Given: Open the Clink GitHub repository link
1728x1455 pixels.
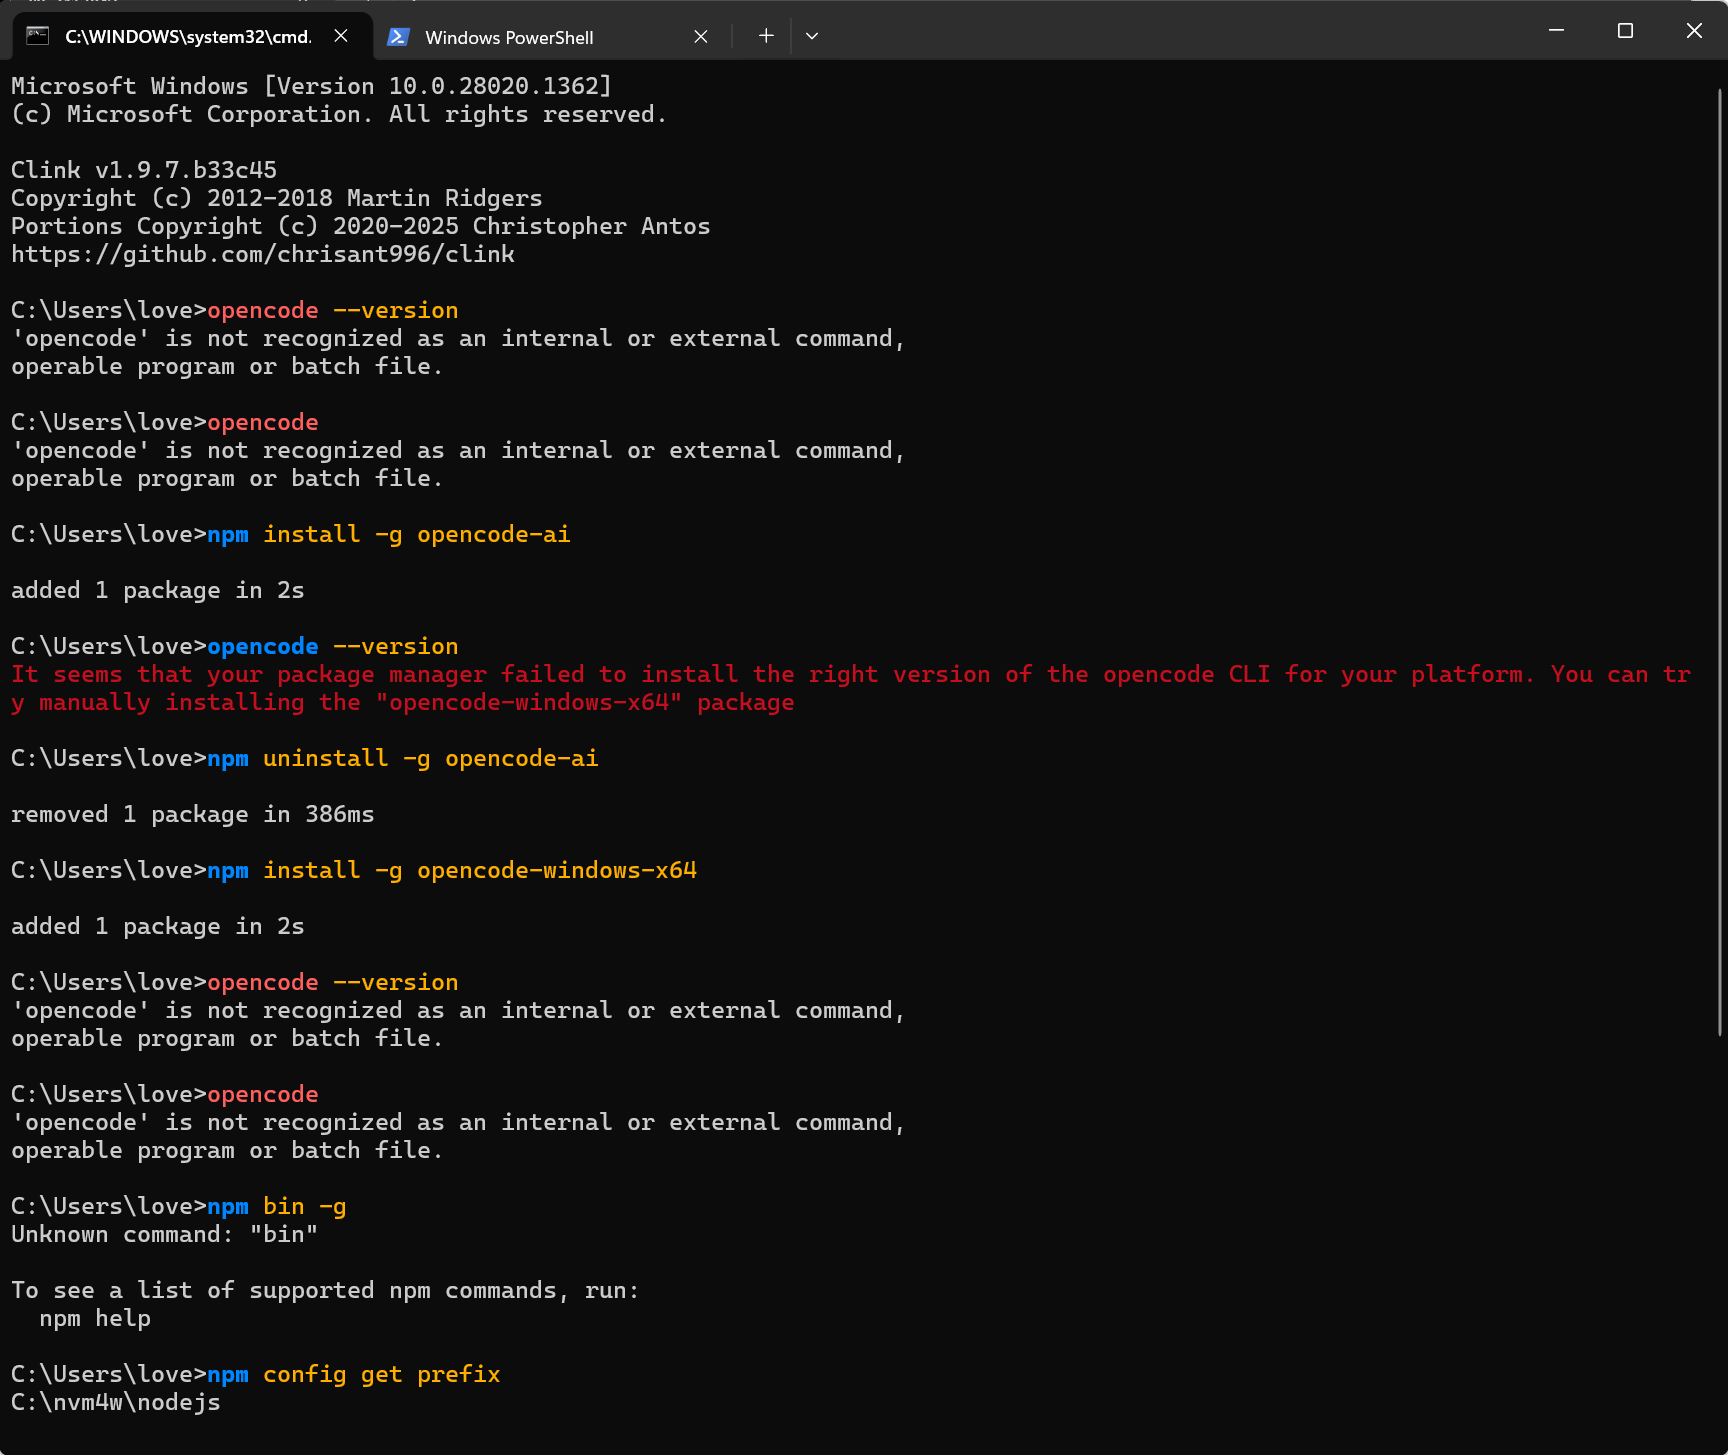Looking at the screenshot, I should point(262,254).
